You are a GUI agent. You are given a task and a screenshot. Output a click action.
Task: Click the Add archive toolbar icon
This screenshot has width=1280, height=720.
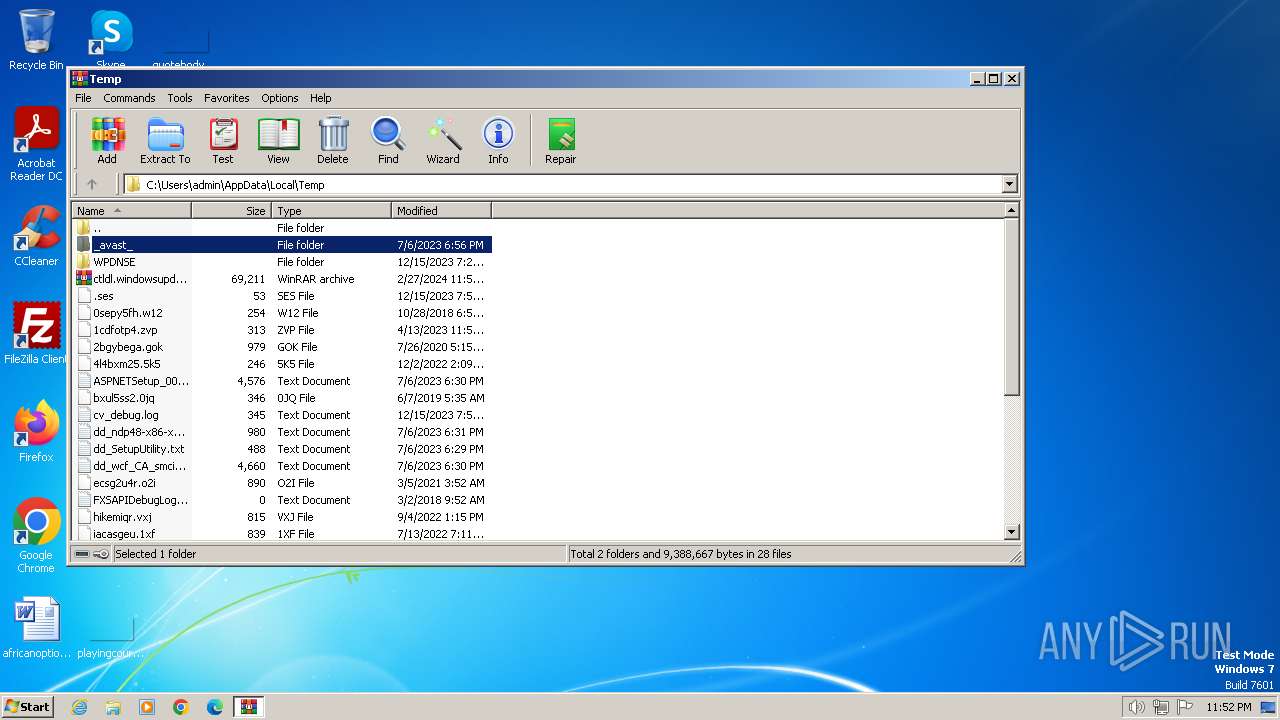click(107, 140)
